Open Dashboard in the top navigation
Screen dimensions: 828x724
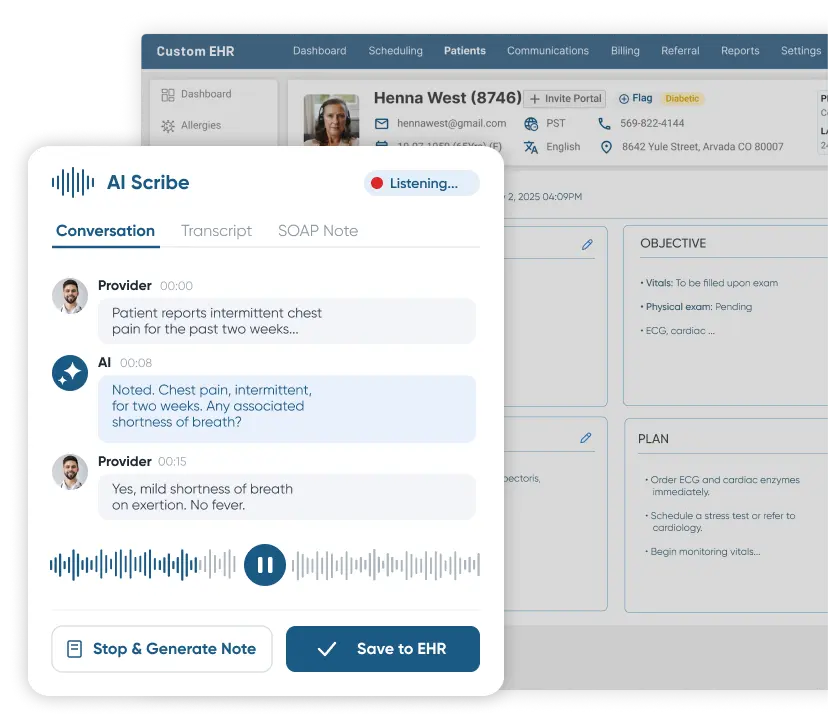[319, 51]
